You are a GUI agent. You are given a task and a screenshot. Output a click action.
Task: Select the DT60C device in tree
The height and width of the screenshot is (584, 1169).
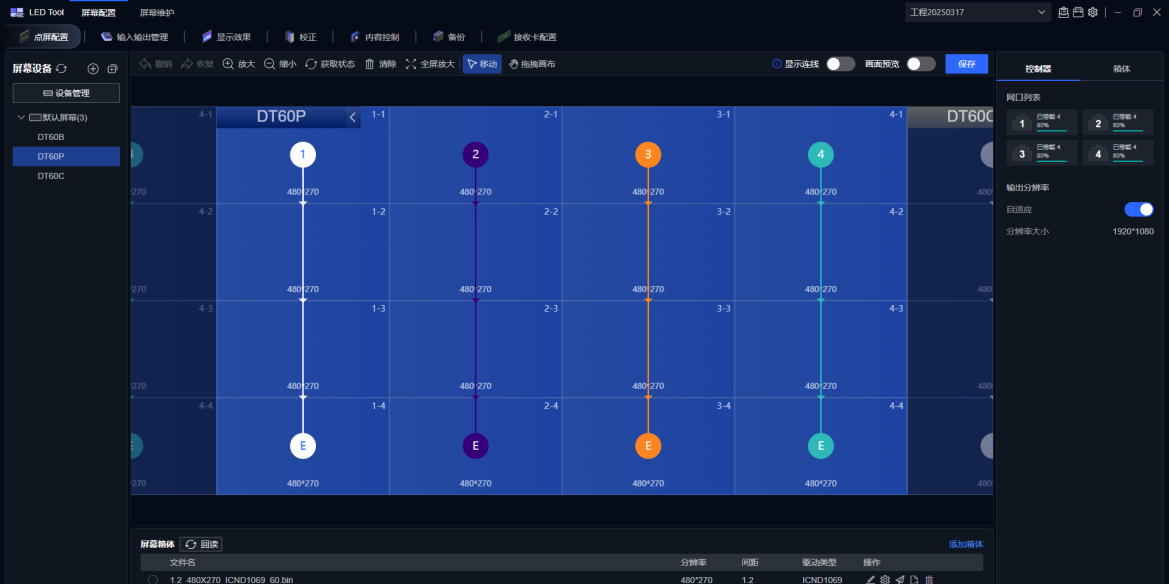(51, 176)
